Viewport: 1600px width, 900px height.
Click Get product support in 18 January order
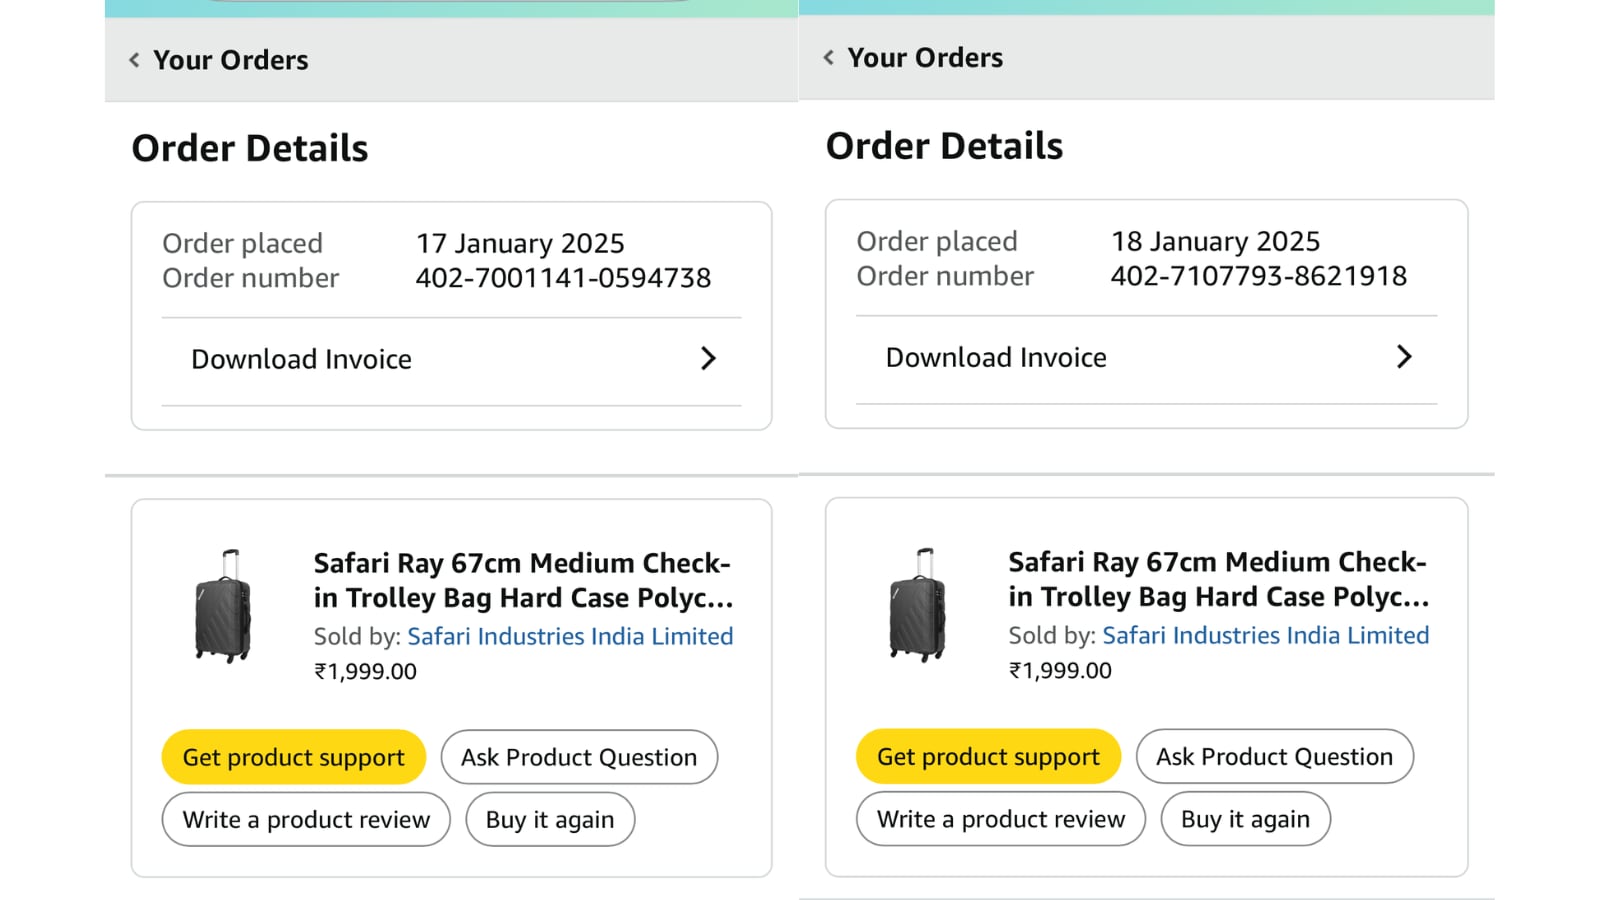click(988, 756)
